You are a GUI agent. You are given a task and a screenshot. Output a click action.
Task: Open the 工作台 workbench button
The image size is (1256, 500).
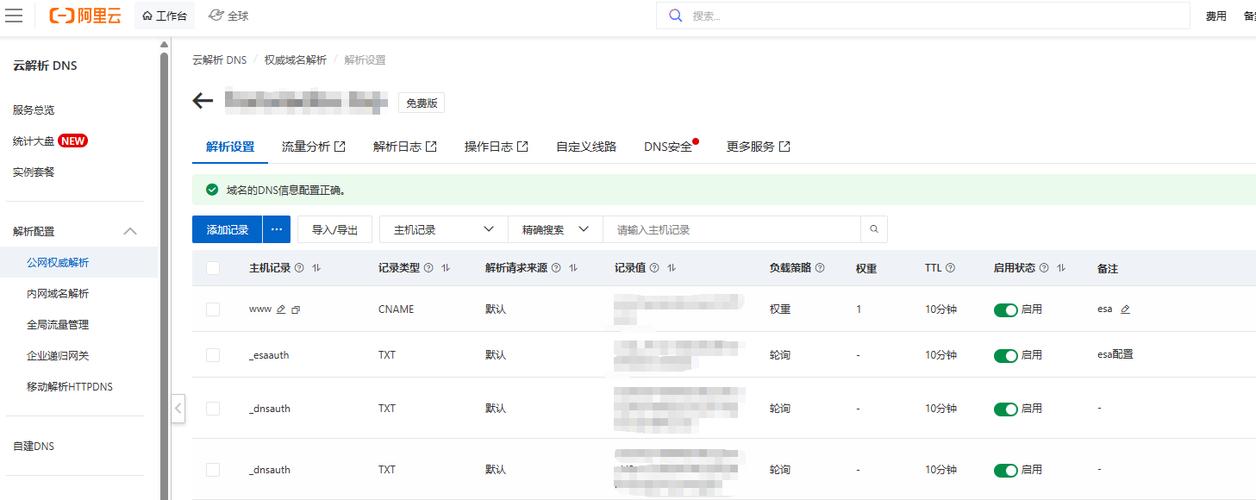pos(164,16)
